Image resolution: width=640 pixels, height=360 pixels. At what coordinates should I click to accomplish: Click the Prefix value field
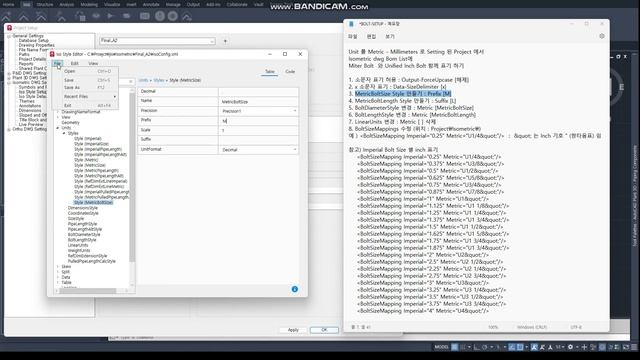(x=258, y=121)
